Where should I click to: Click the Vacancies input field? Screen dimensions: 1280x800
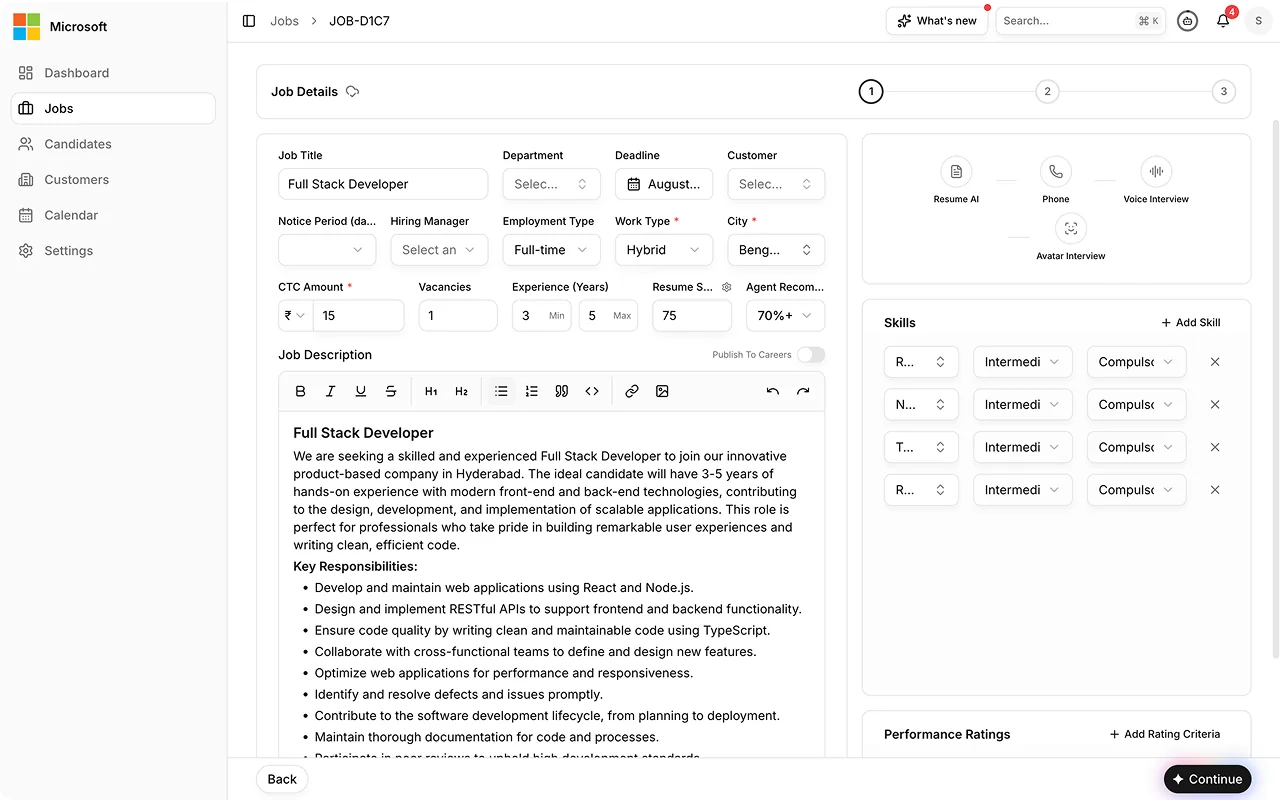[x=458, y=315]
